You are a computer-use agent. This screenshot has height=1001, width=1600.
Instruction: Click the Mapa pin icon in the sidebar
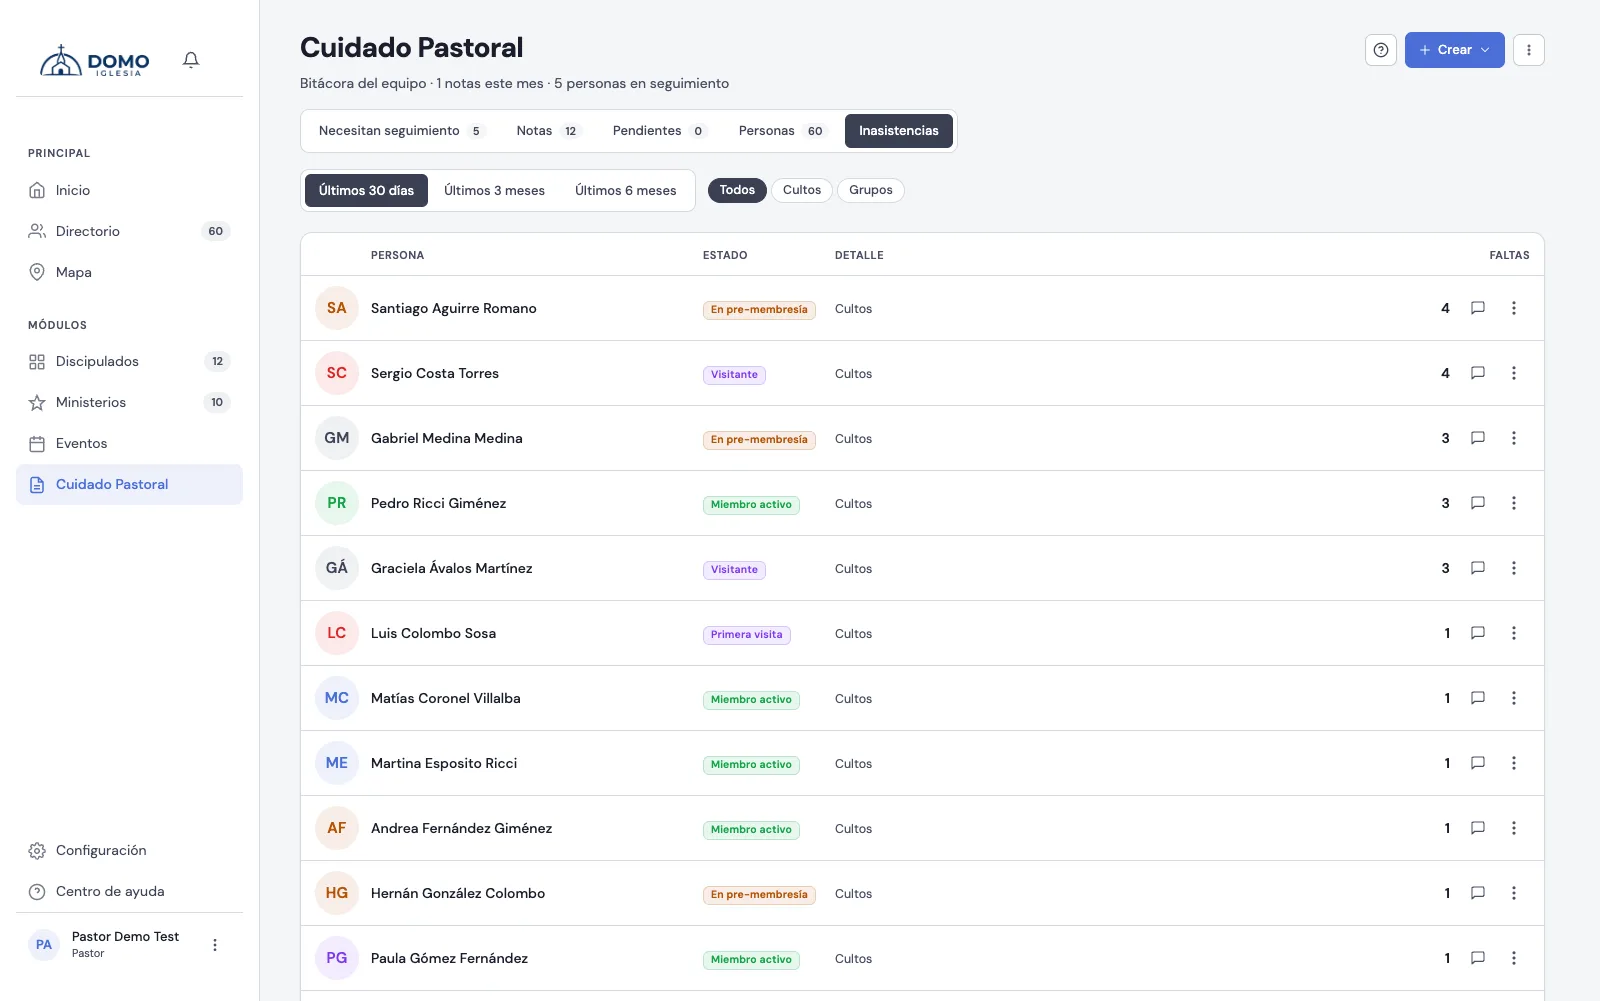tap(37, 272)
